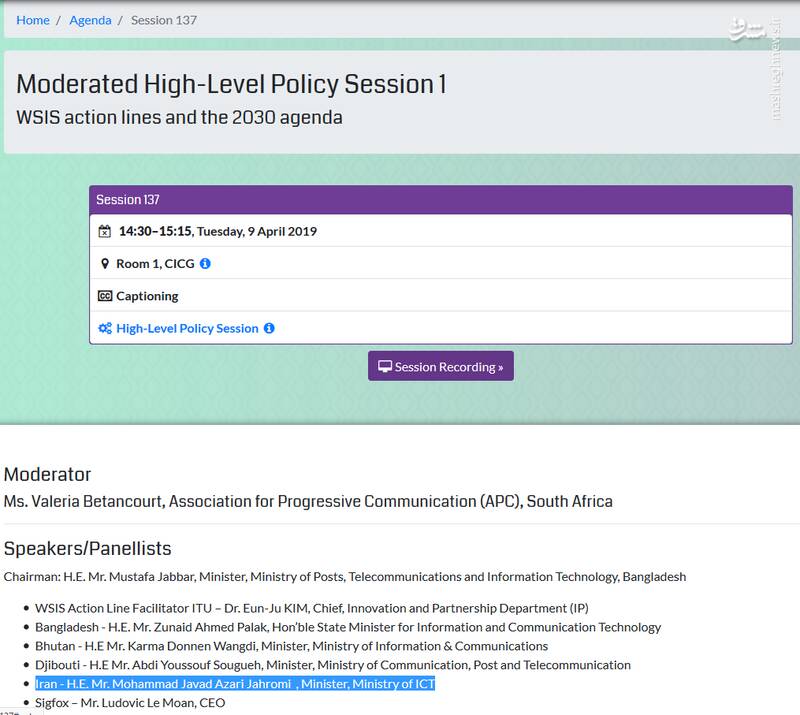Click the Room 1, CICG text

(x=155, y=264)
